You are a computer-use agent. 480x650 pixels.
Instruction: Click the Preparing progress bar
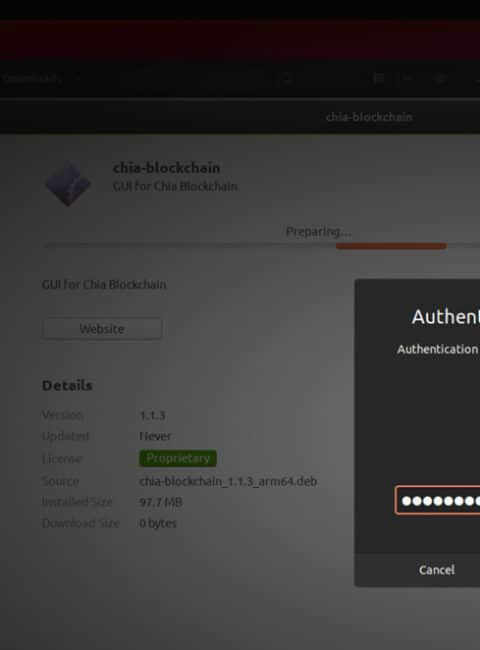(262, 246)
